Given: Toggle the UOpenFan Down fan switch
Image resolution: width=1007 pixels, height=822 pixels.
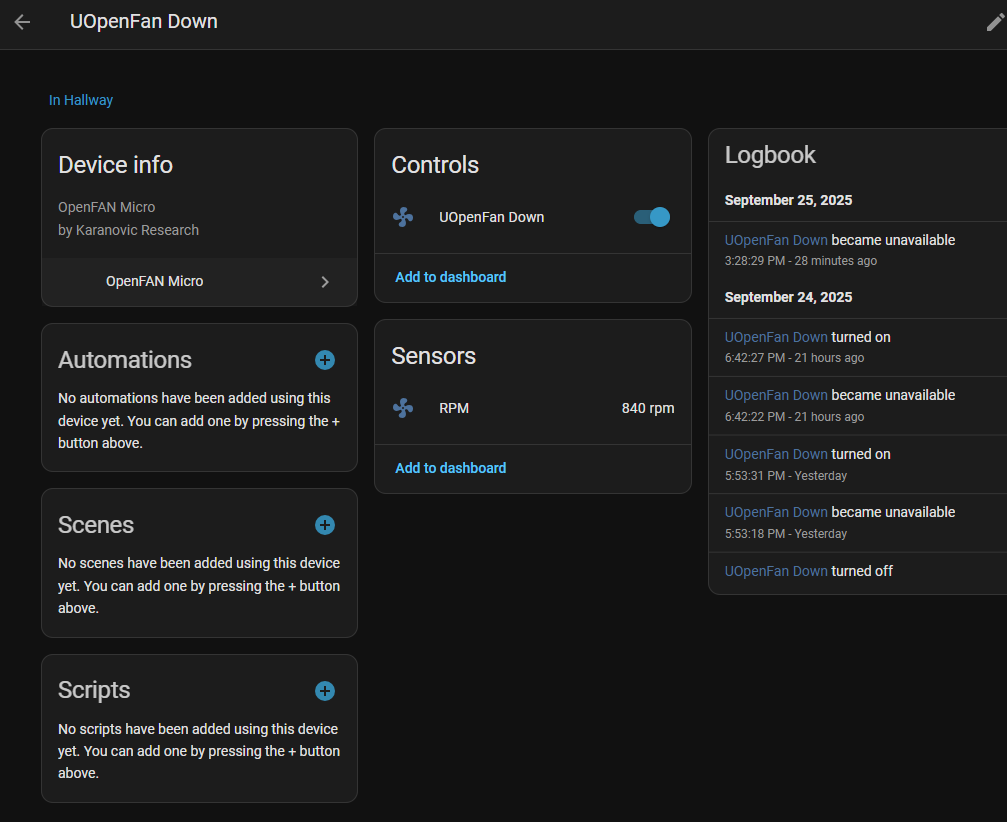Looking at the screenshot, I should click(x=652, y=217).
